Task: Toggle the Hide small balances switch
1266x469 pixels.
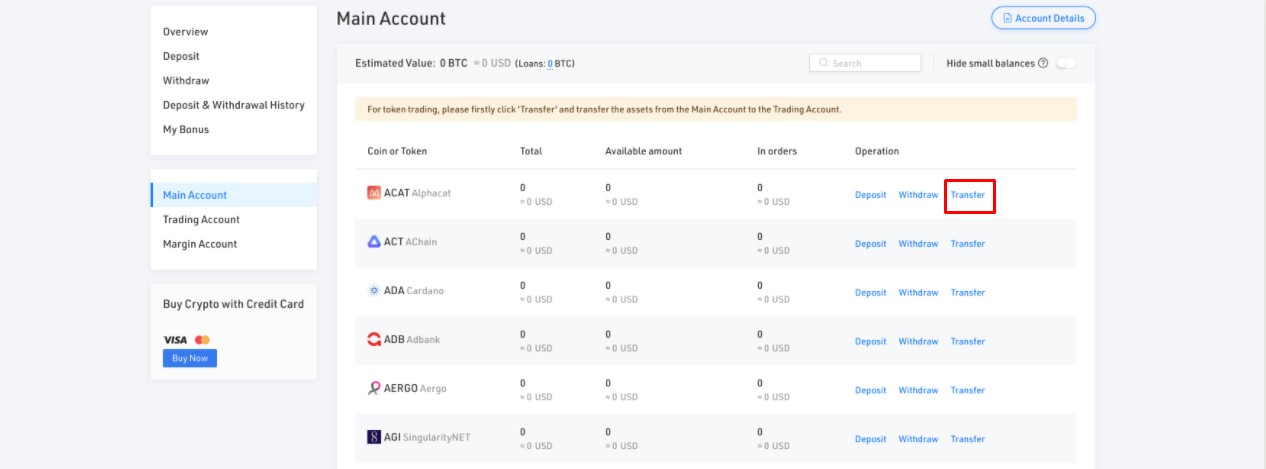Action: (1066, 63)
